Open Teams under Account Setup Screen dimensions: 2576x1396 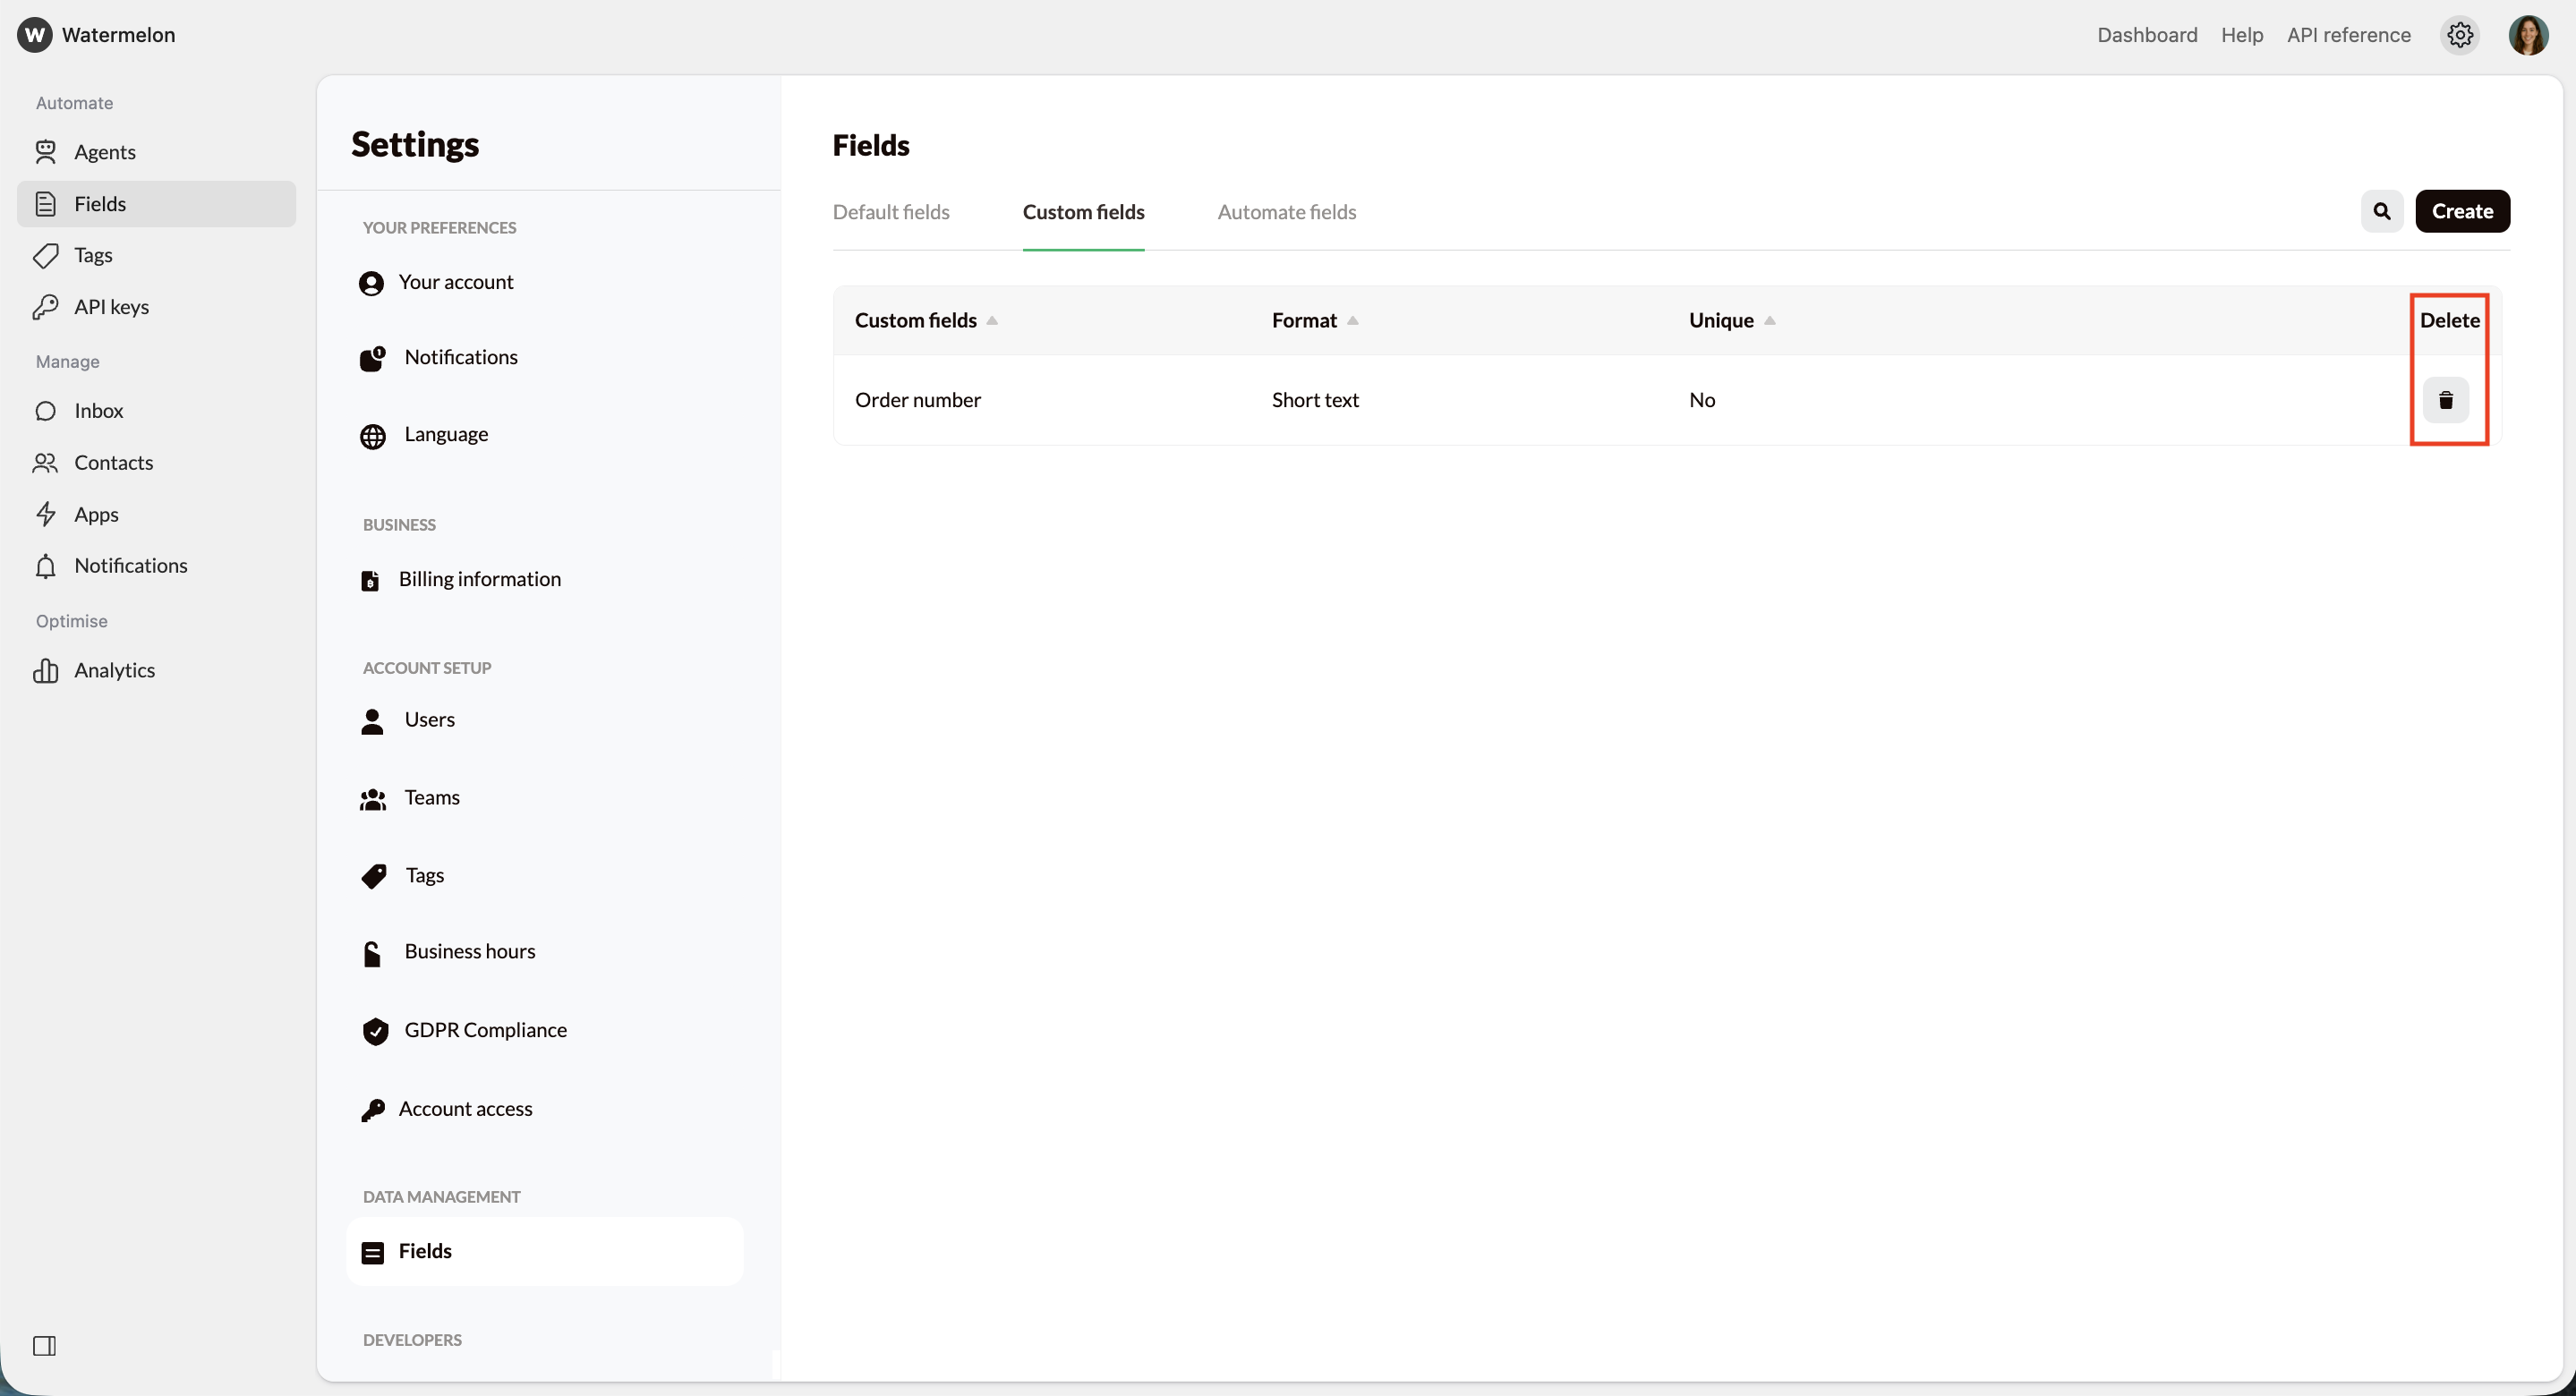tap(431, 797)
